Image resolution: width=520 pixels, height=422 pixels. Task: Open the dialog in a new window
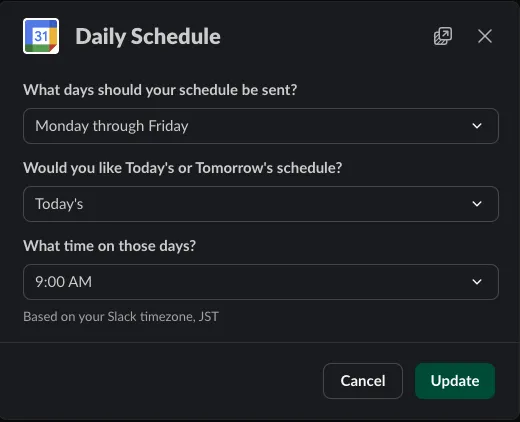[x=443, y=36]
